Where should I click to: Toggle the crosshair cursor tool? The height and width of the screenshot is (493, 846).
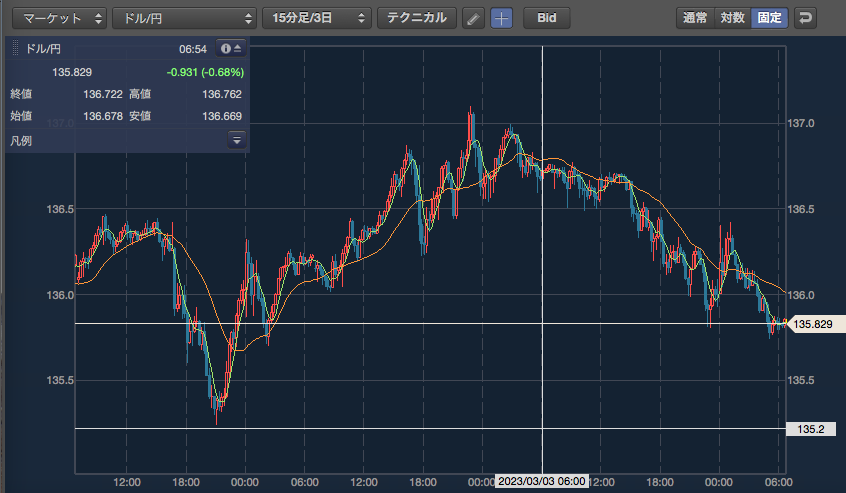pyautogui.click(x=501, y=18)
